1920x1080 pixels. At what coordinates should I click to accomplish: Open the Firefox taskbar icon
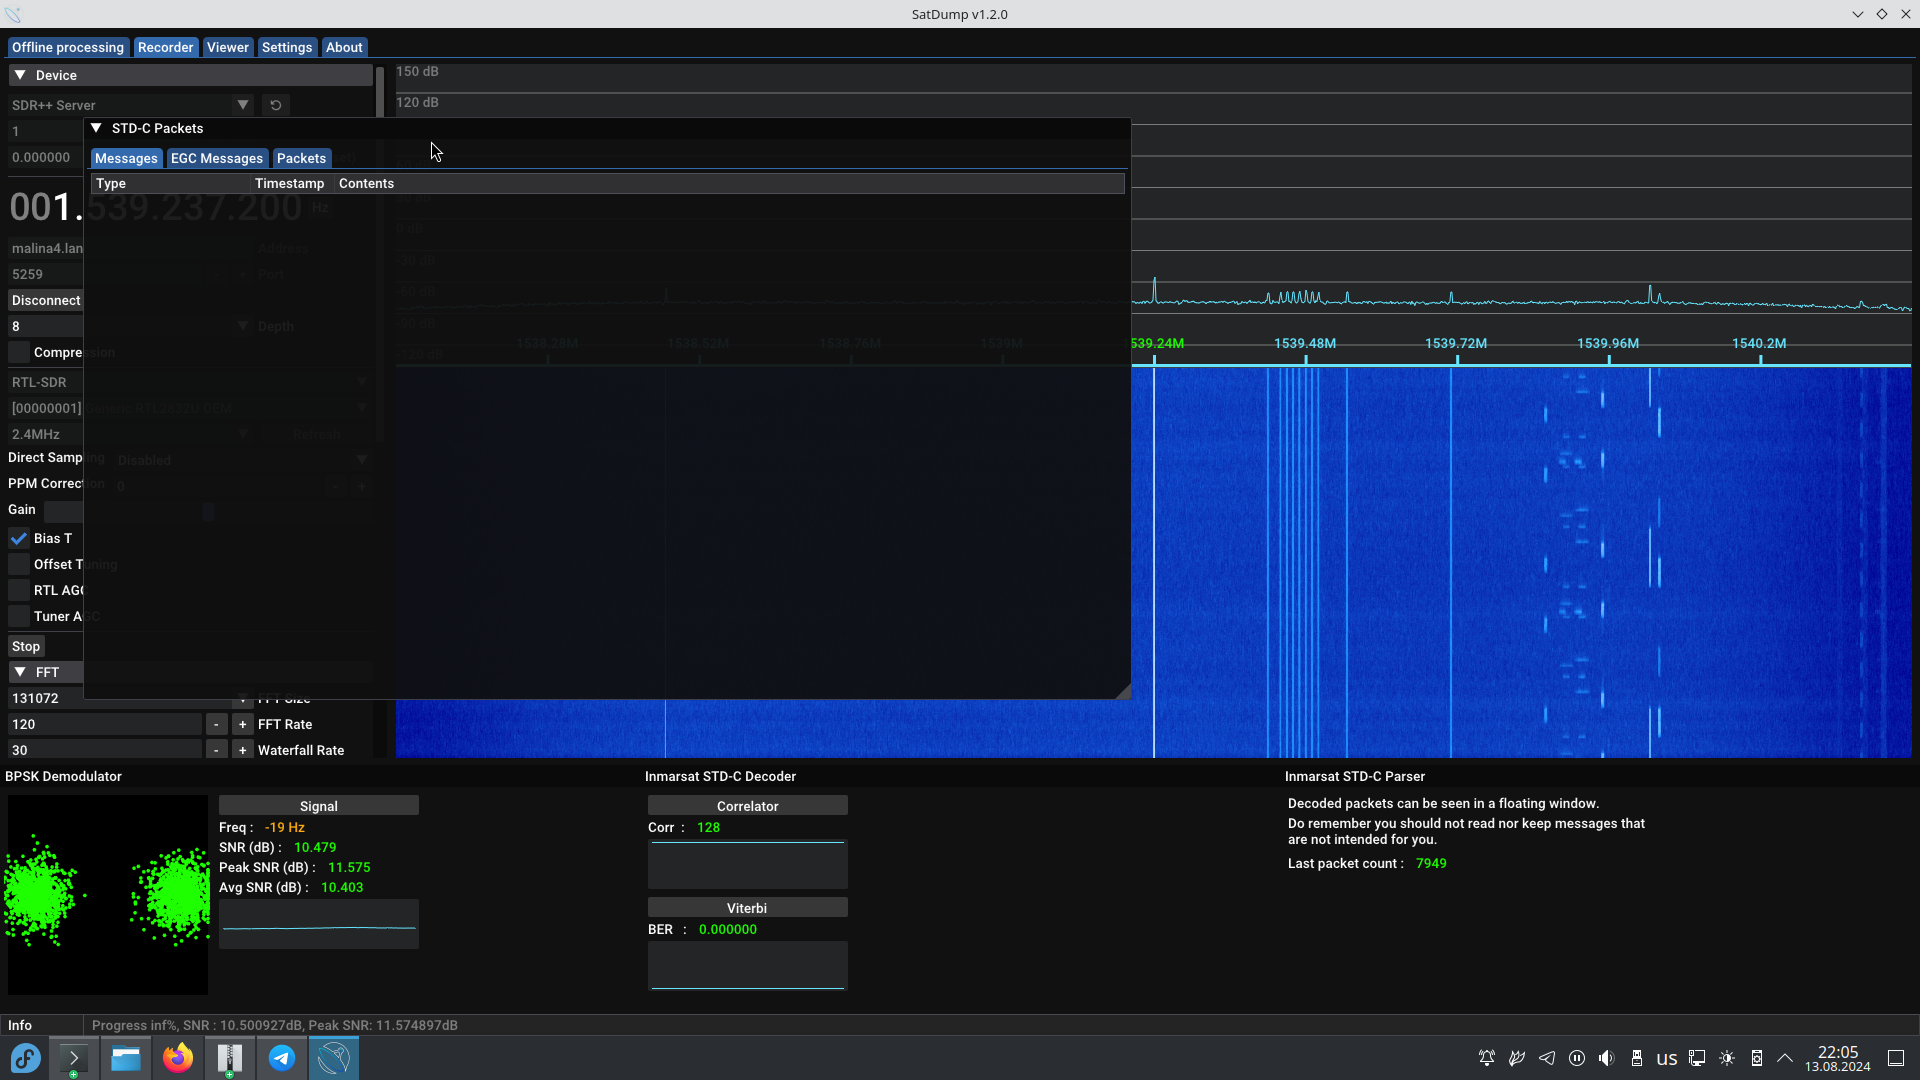coord(178,1058)
